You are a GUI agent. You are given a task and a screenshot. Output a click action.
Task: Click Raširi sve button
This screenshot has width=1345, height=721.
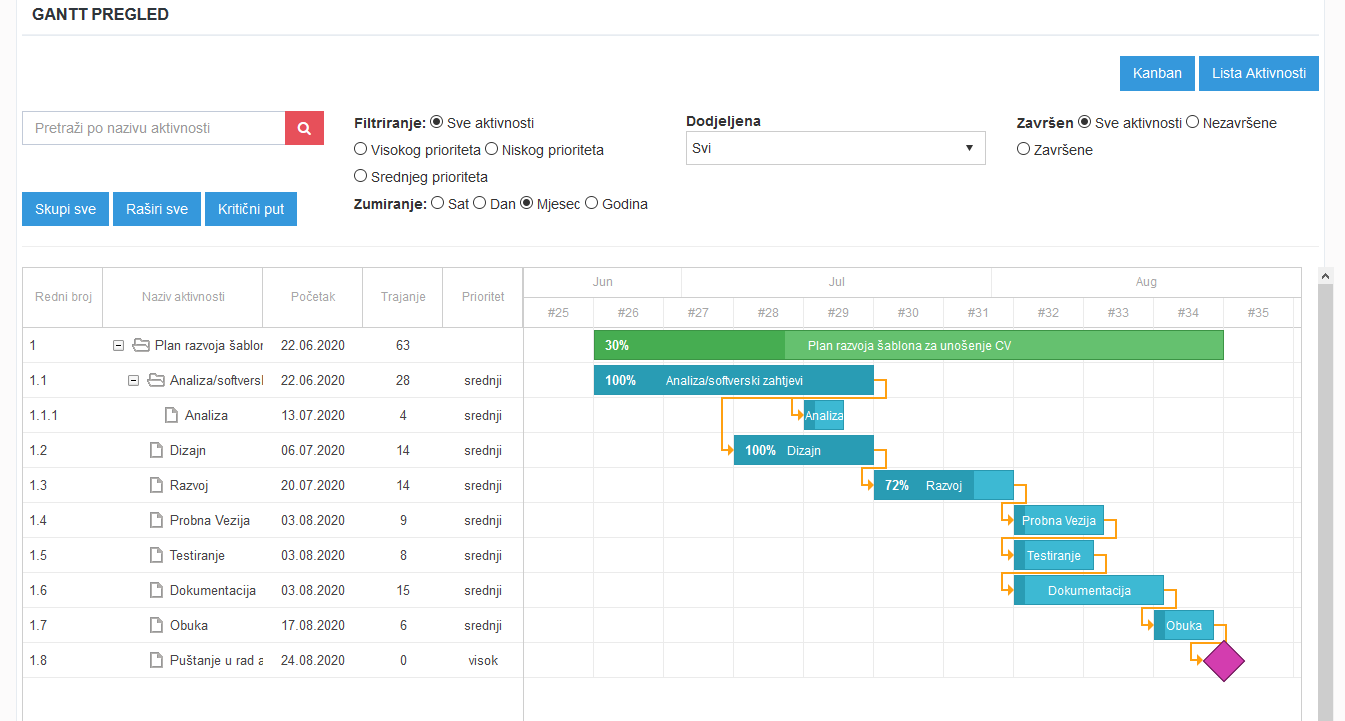pyautogui.click(x=157, y=209)
